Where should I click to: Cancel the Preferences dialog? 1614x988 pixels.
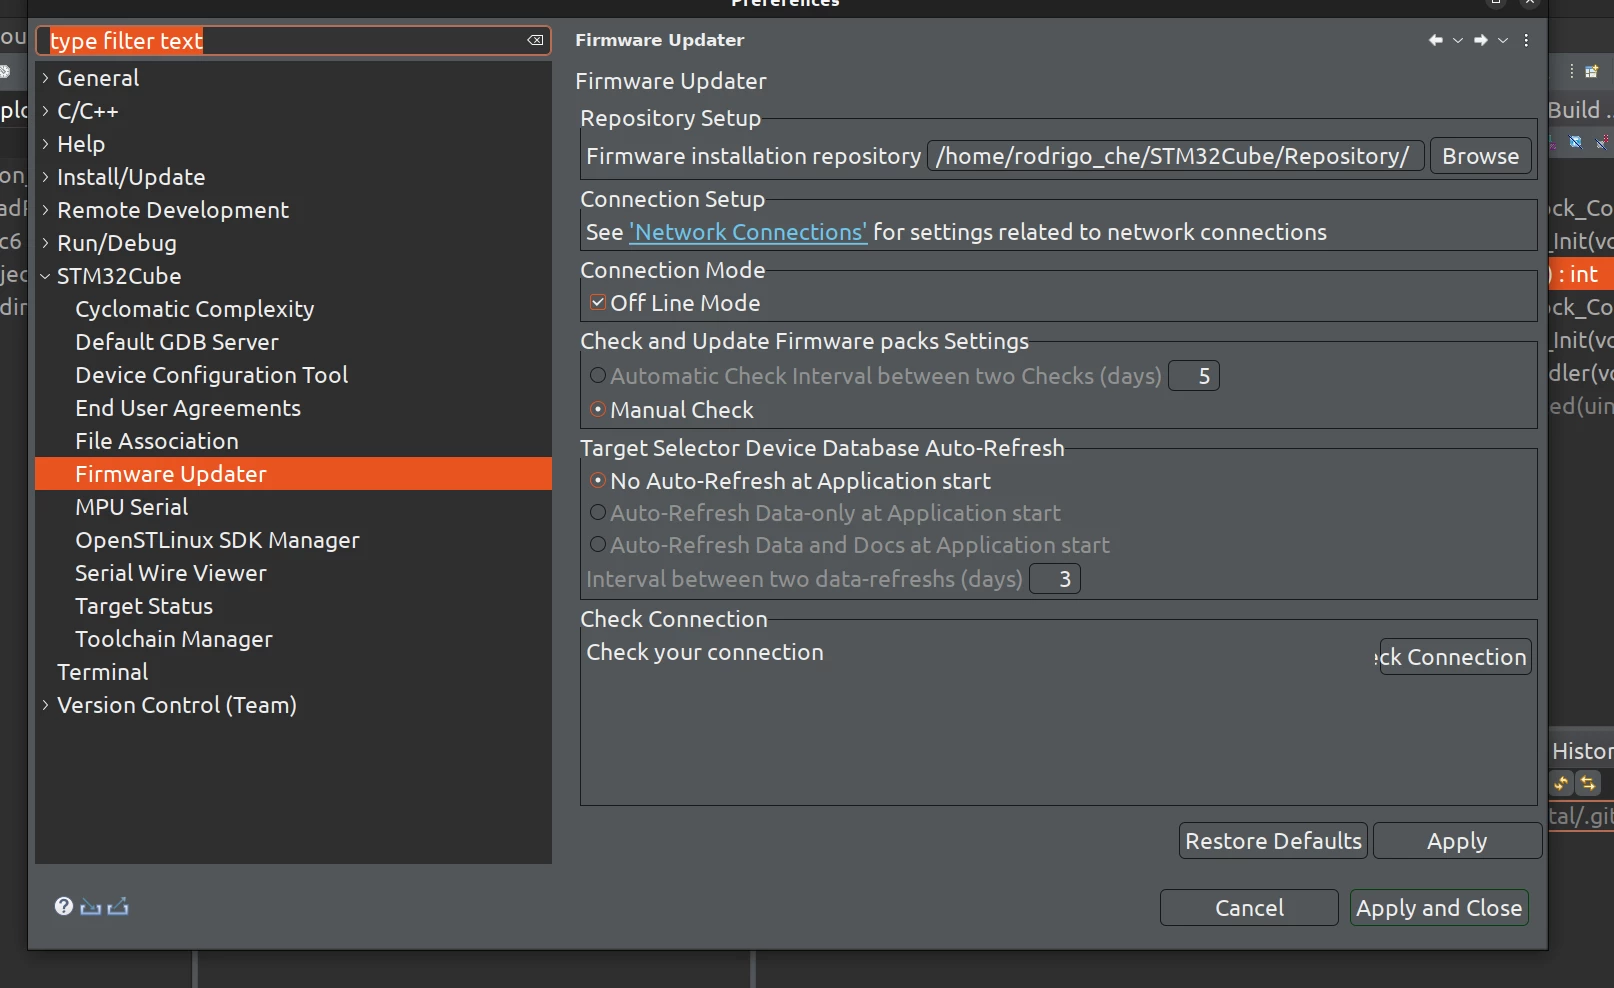(x=1249, y=908)
